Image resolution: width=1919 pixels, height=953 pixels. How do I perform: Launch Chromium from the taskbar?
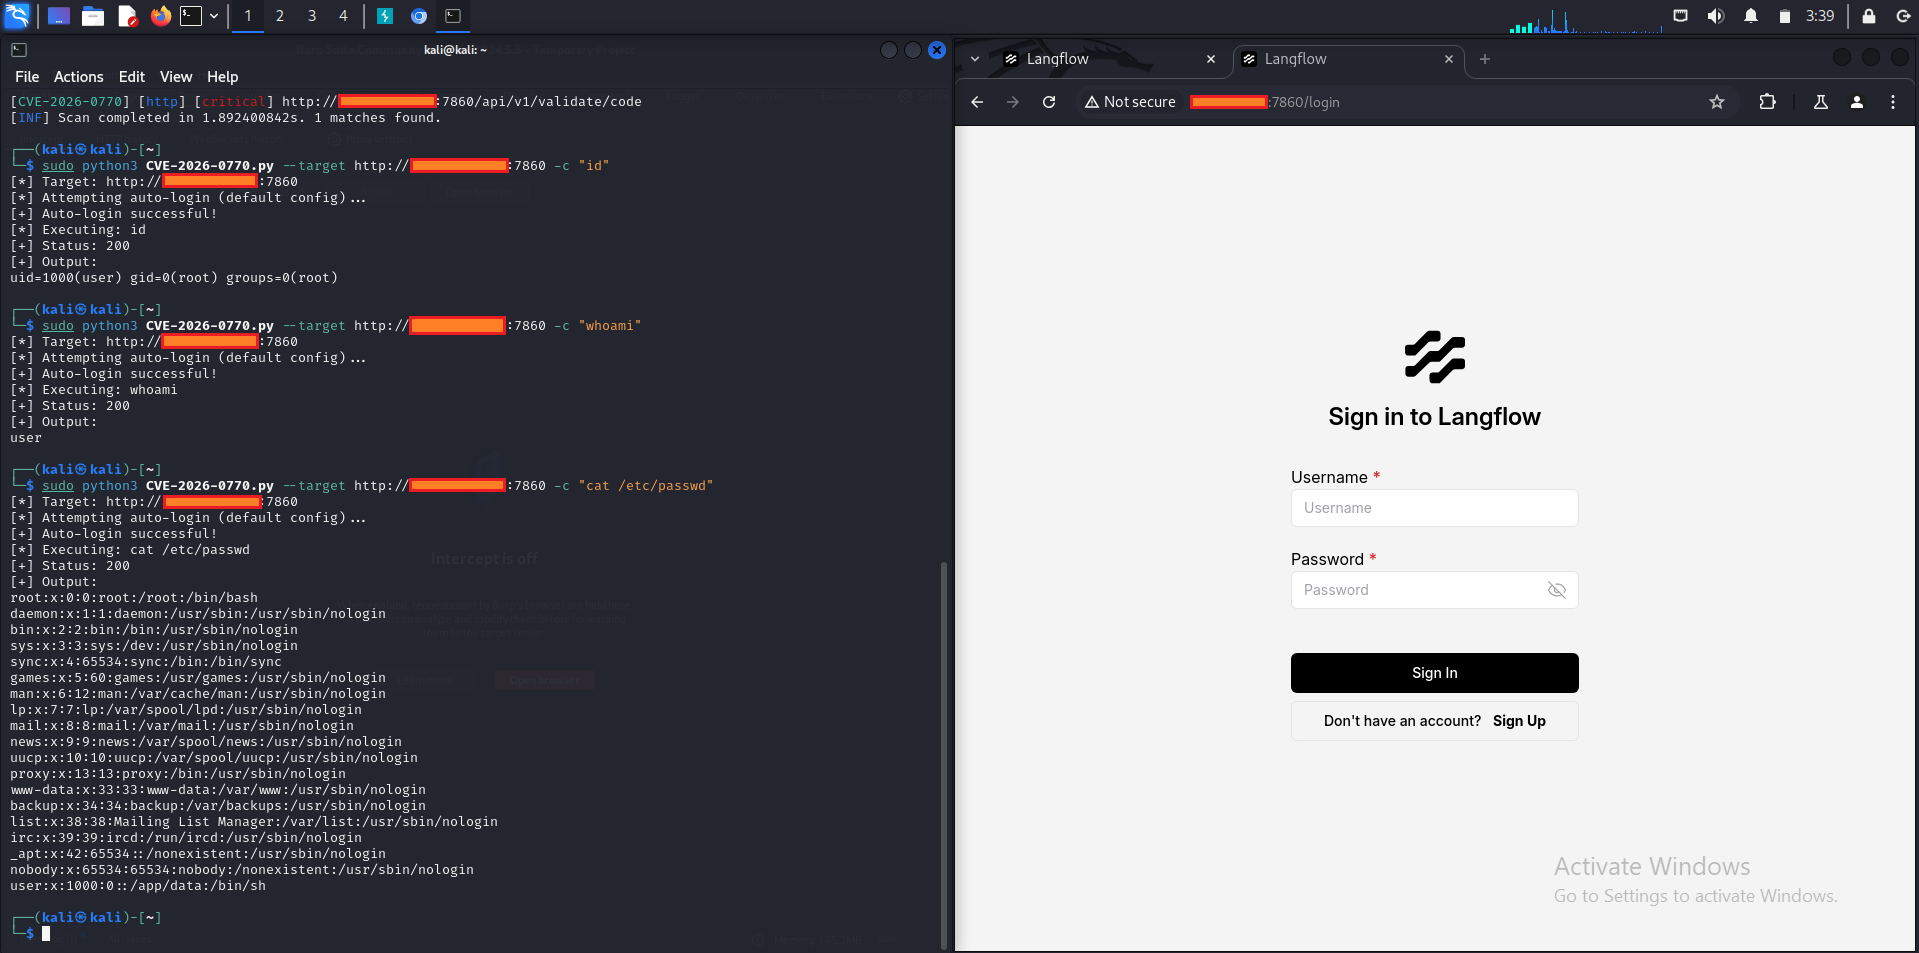coord(419,16)
